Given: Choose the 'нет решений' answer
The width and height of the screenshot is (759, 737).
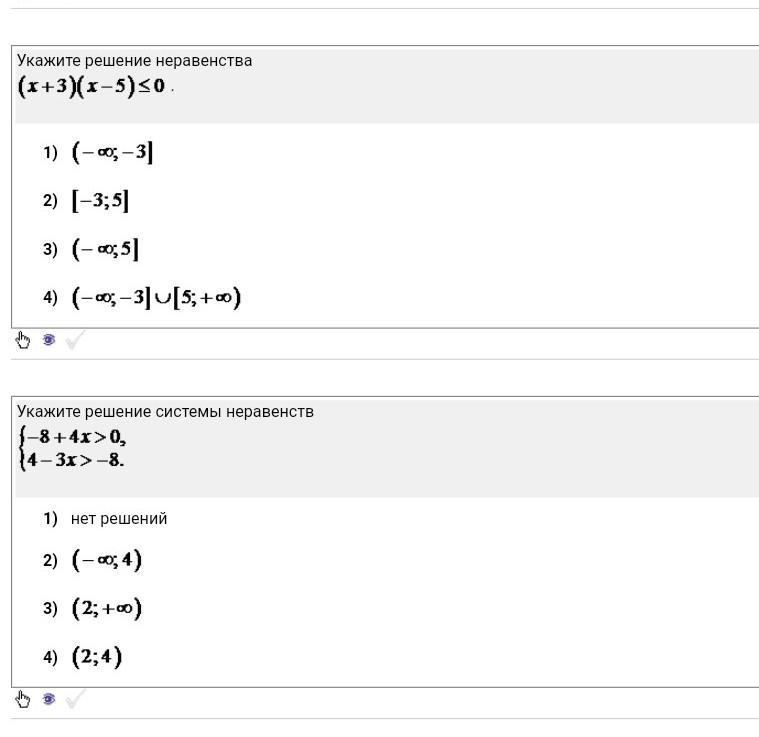Looking at the screenshot, I should (119, 519).
